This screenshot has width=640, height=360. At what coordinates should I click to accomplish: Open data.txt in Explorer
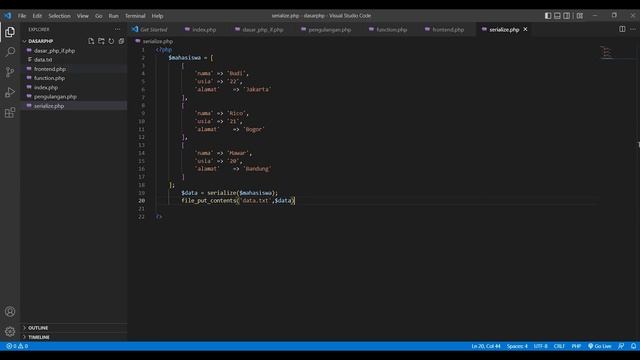[43, 60]
